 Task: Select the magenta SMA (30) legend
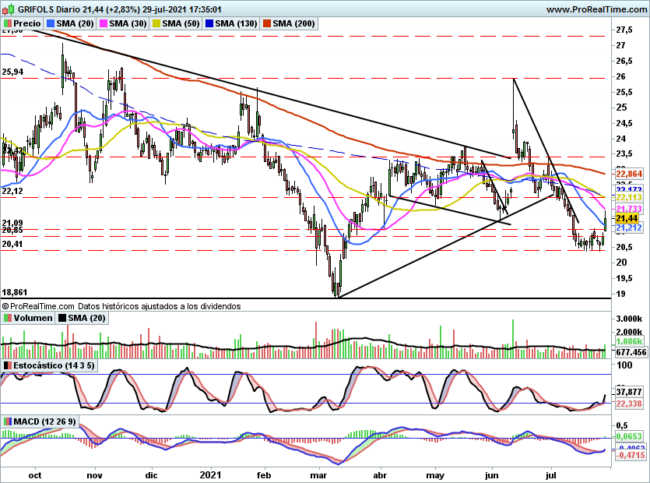click(123, 24)
